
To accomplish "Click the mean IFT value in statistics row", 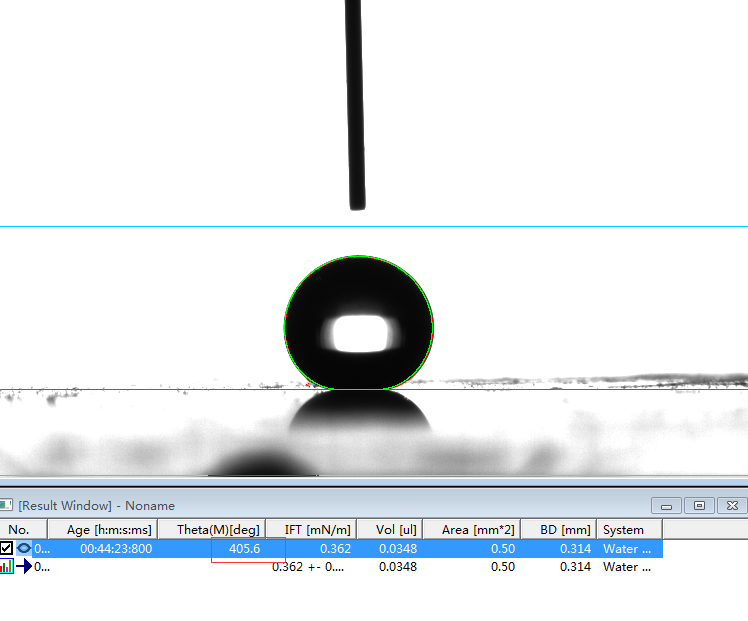I will point(310,567).
